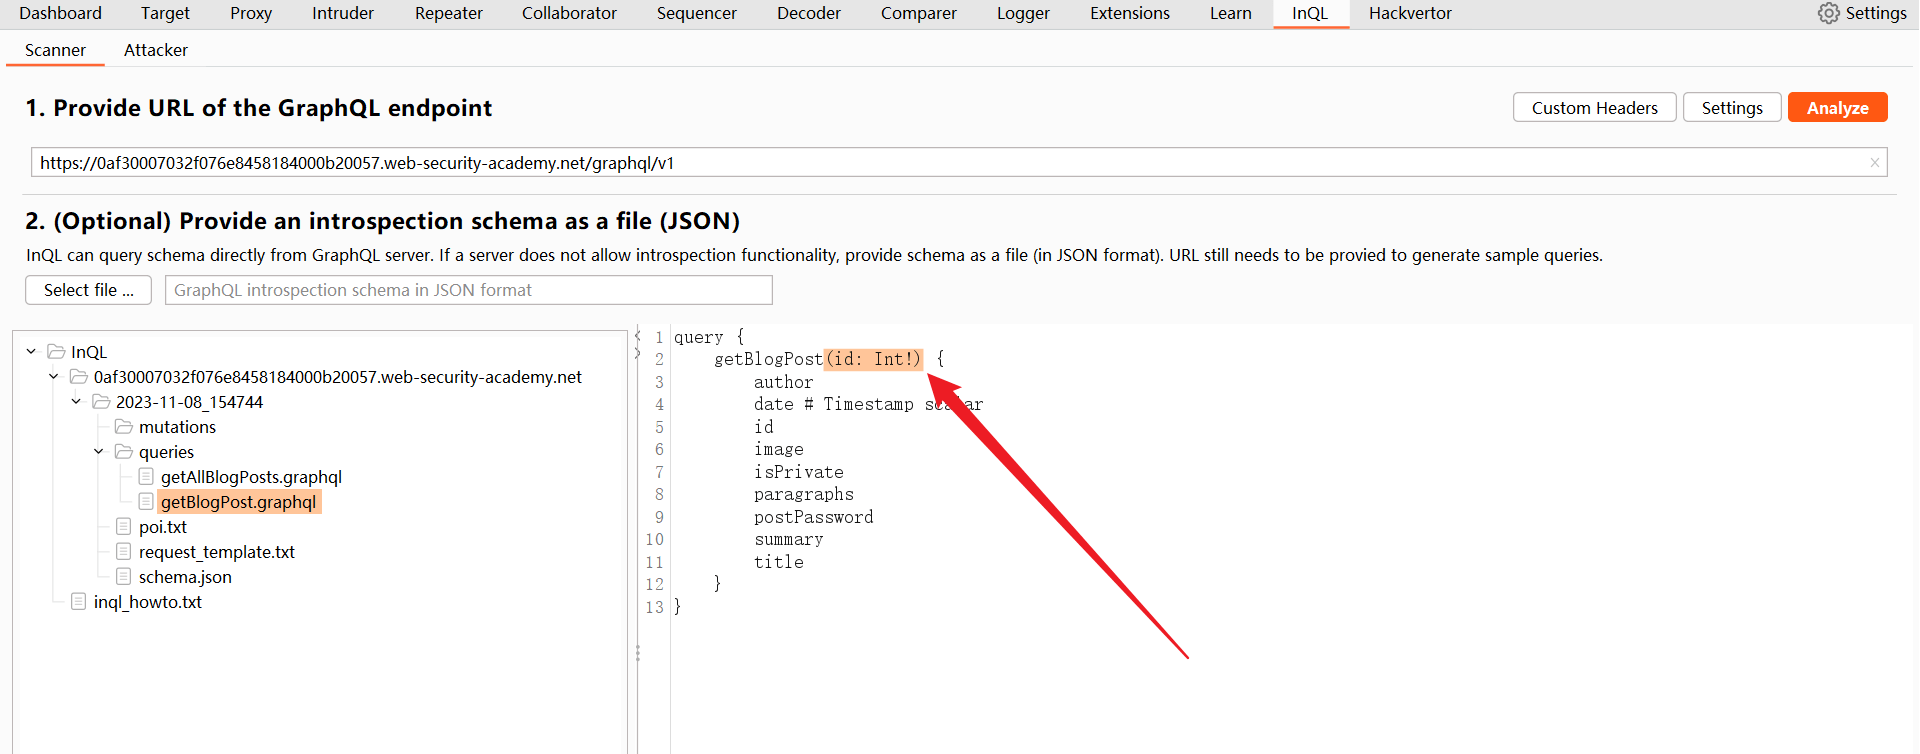Open the Custom Headers dialog
The width and height of the screenshot is (1920, 754).
(1594, 108)
